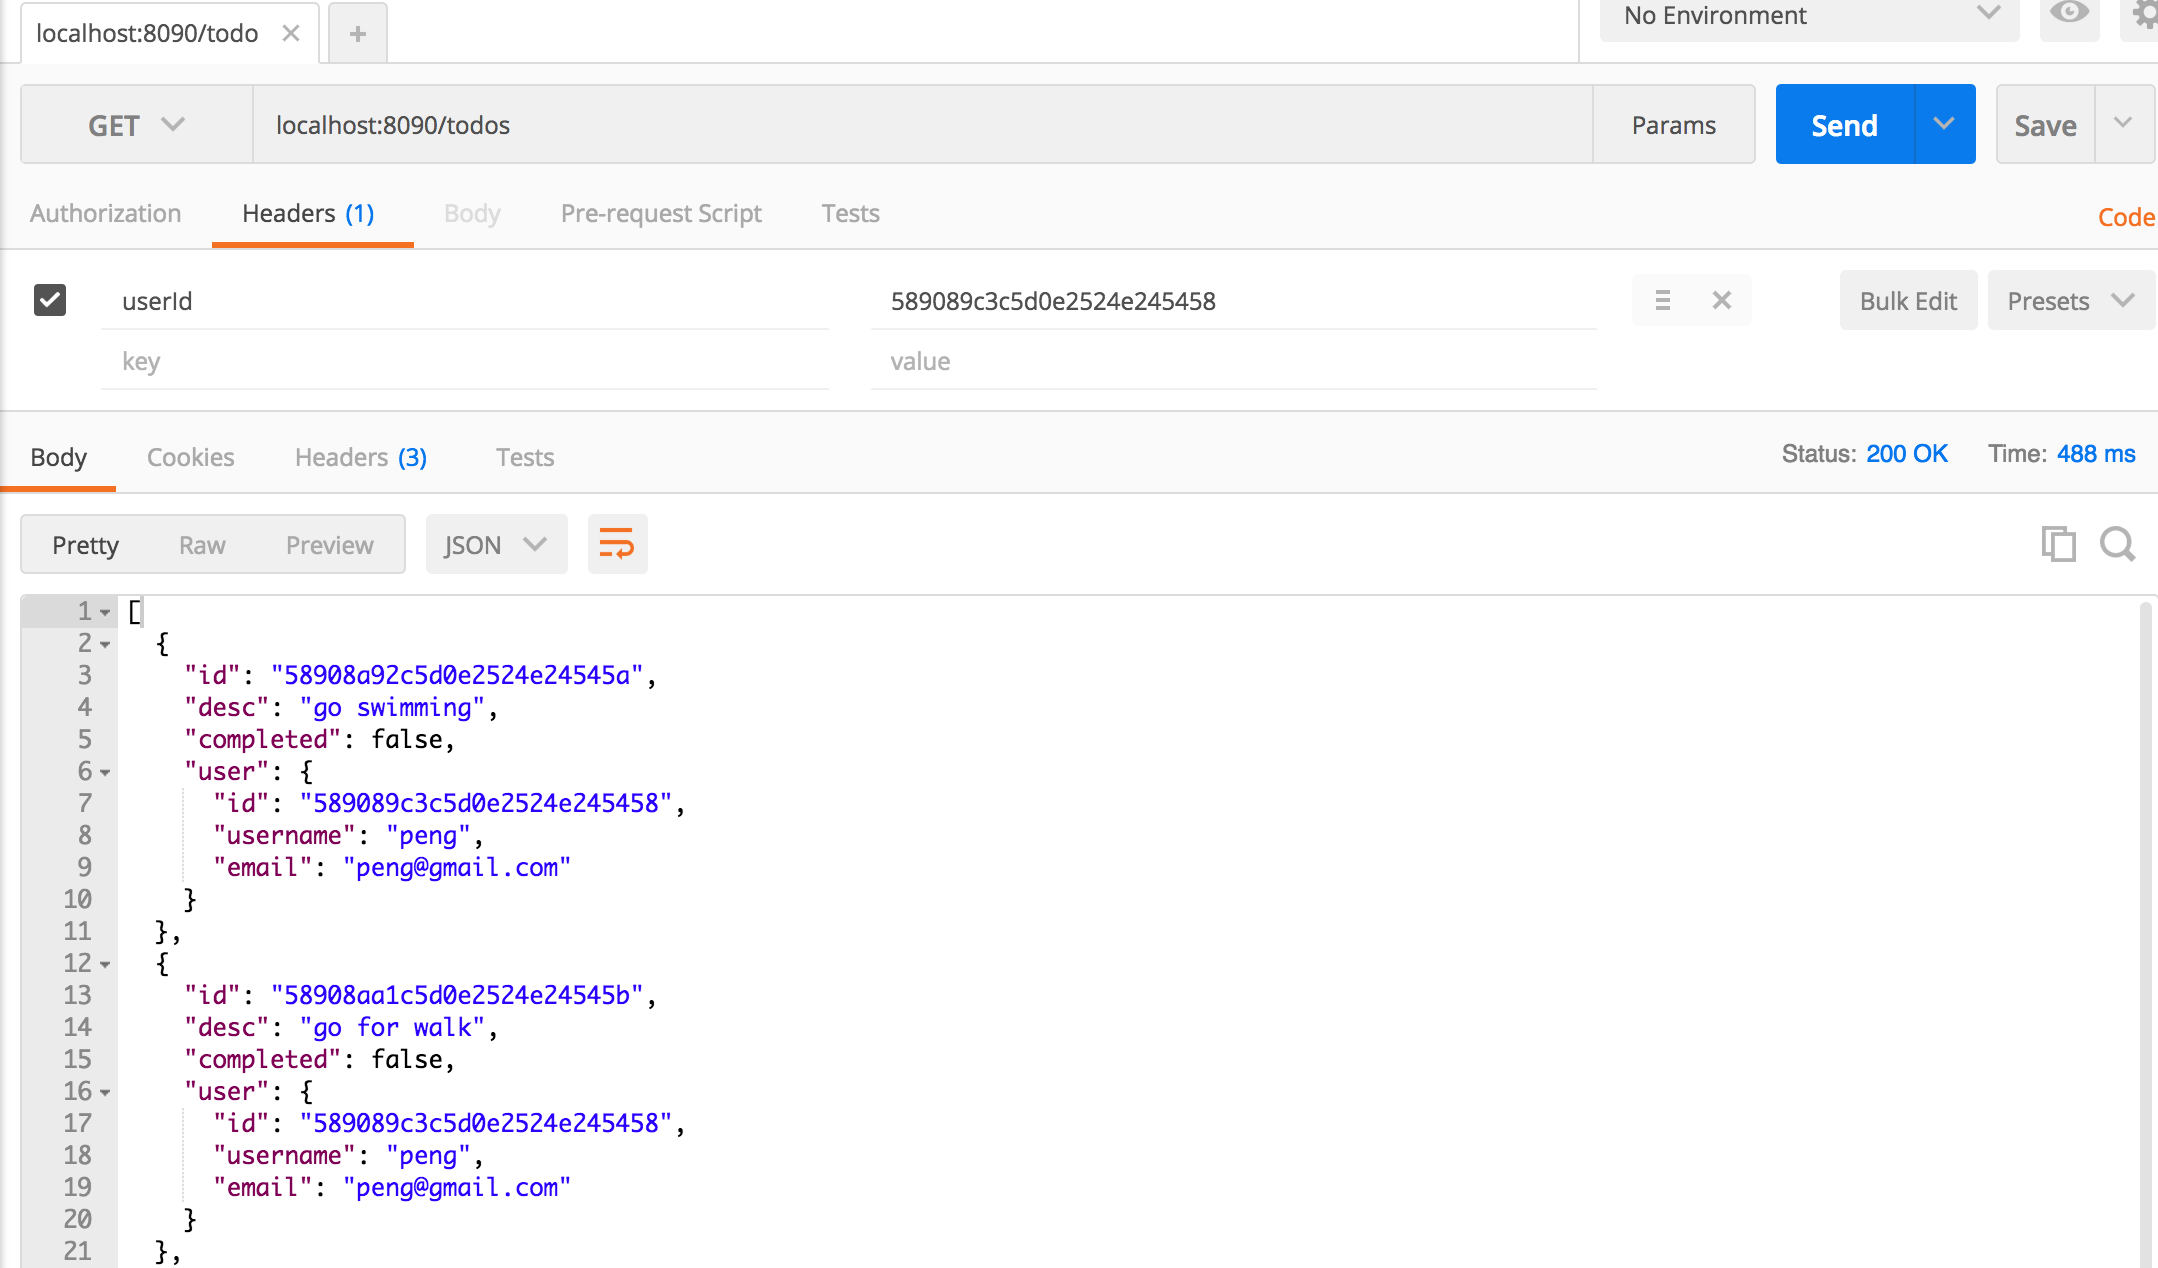Uncheck the userId header checkbox
Viewport: 2158px width, 1268px height.
(x=50, y=300)
